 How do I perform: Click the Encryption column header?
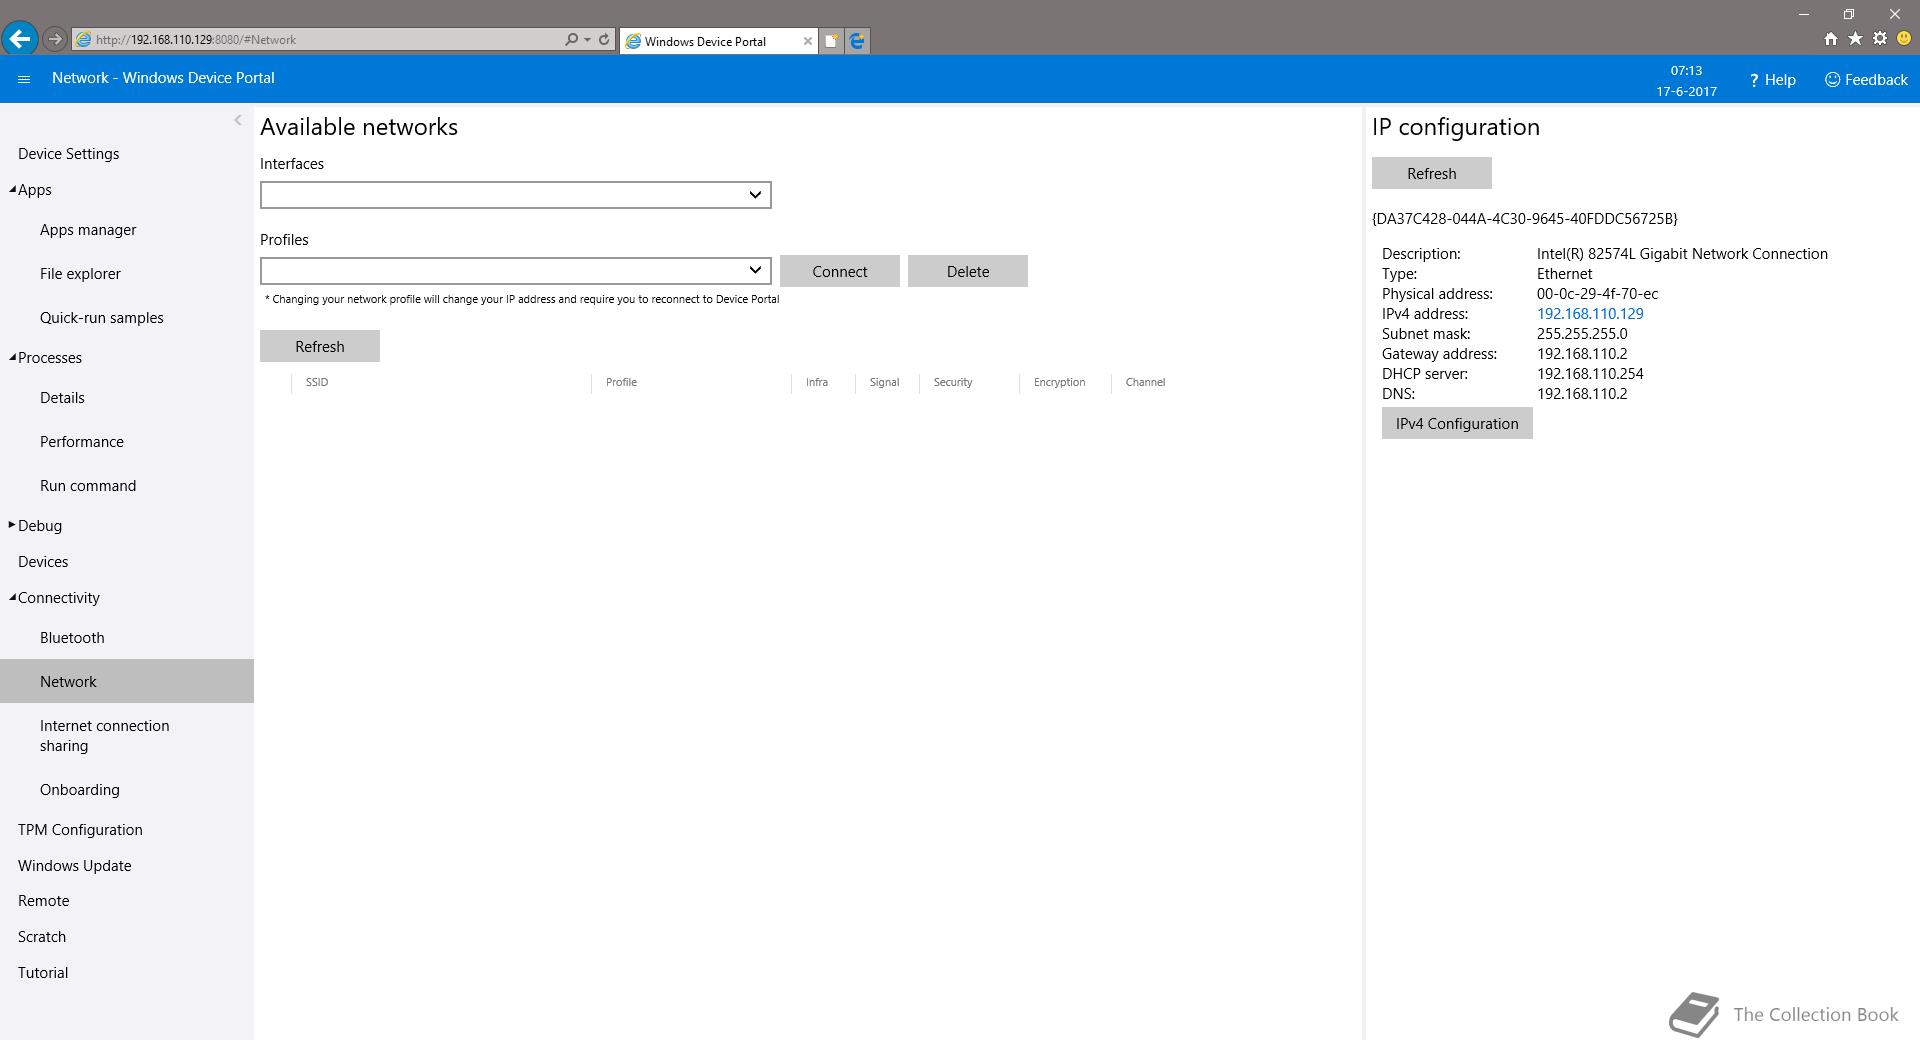point(1059,382)
